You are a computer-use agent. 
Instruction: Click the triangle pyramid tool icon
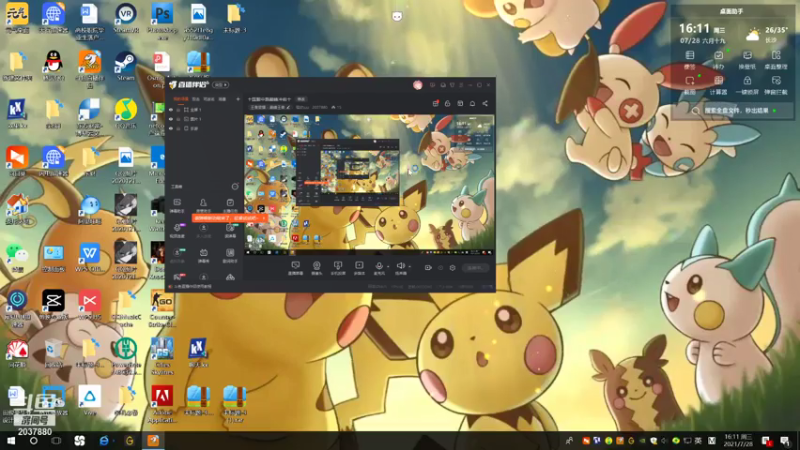230,277
